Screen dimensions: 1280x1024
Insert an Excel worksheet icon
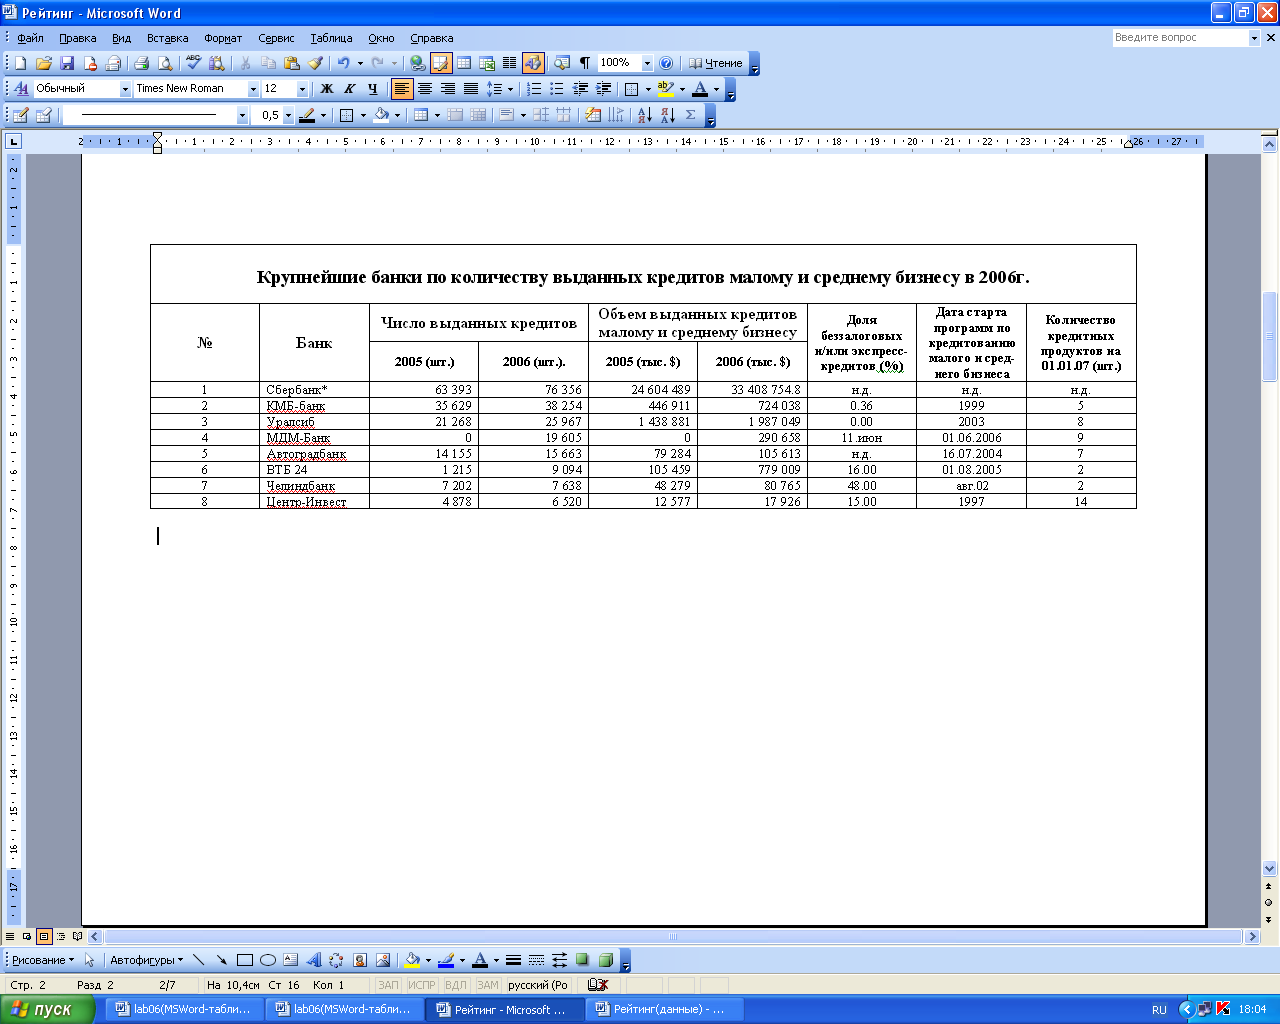(x=487, y=63)
